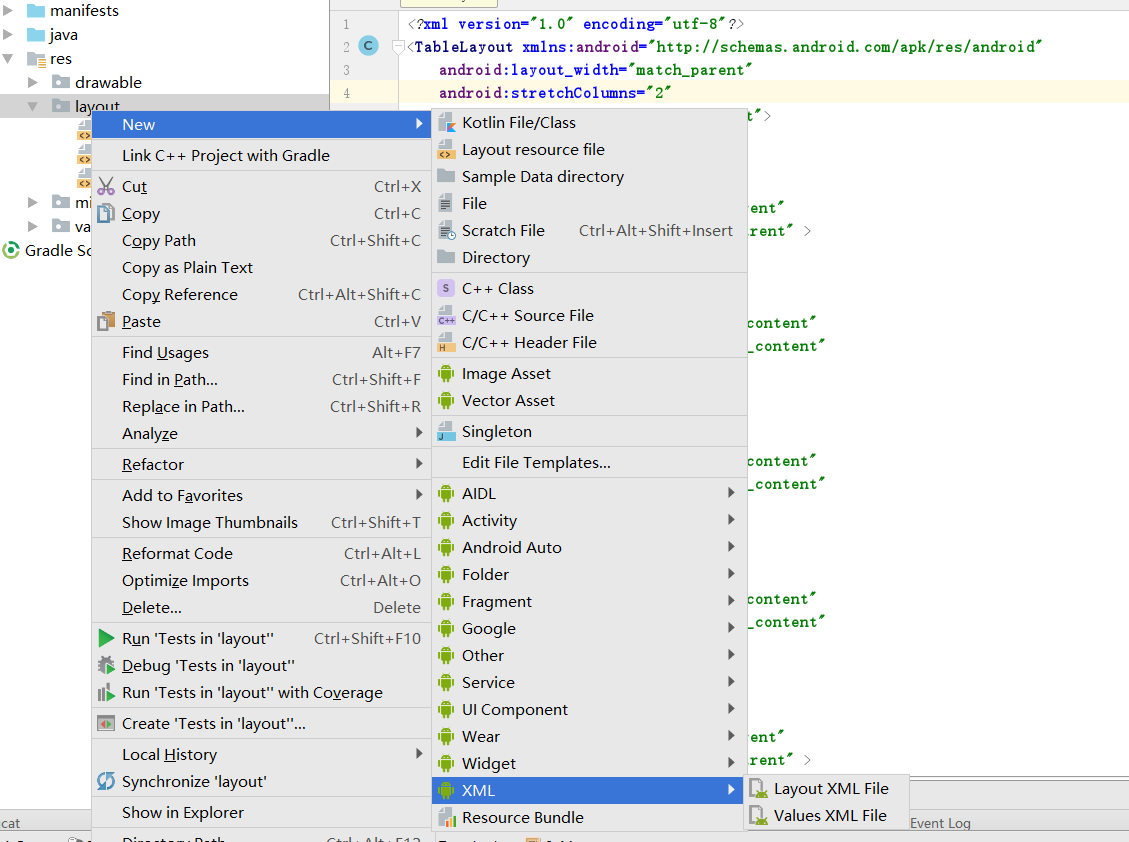Click the scissors icon next to Cut
This screenshot has height=842, width=1129.
click(x=106, y=186)
